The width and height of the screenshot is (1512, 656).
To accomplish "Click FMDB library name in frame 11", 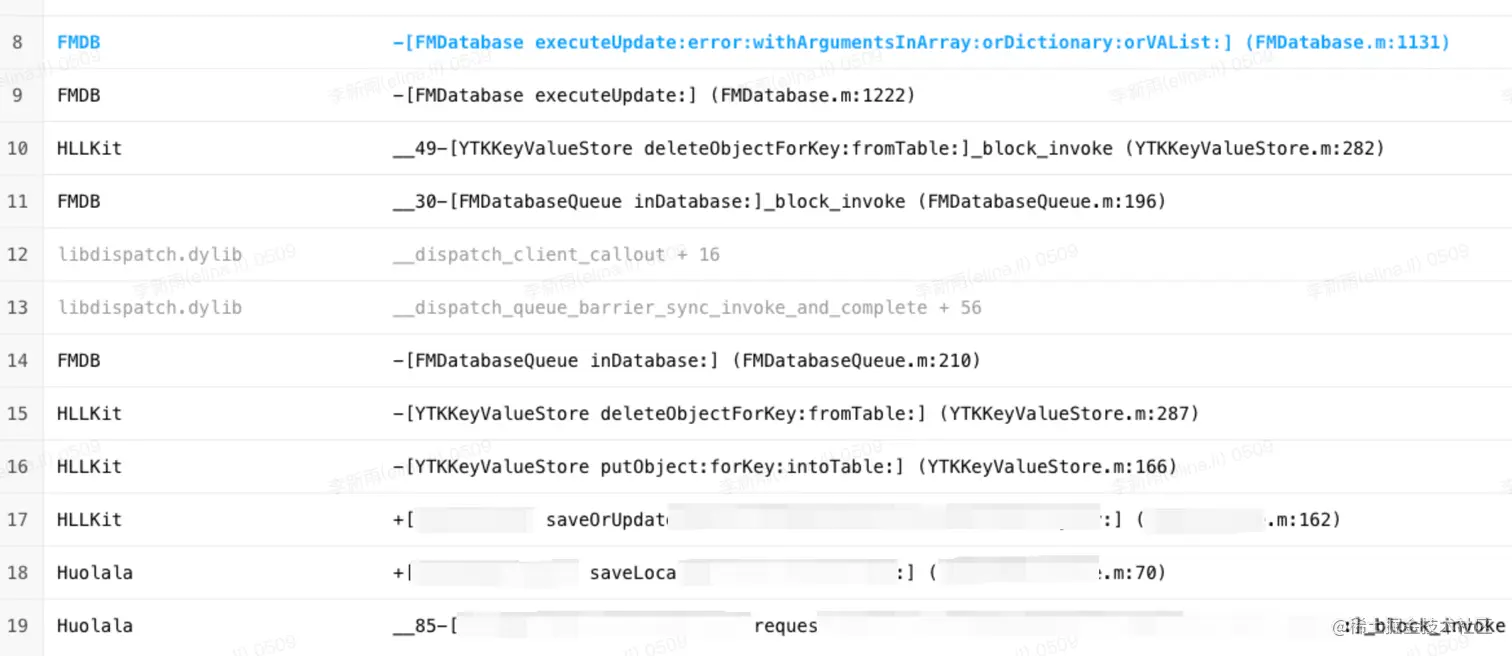I will coord(79,201).
